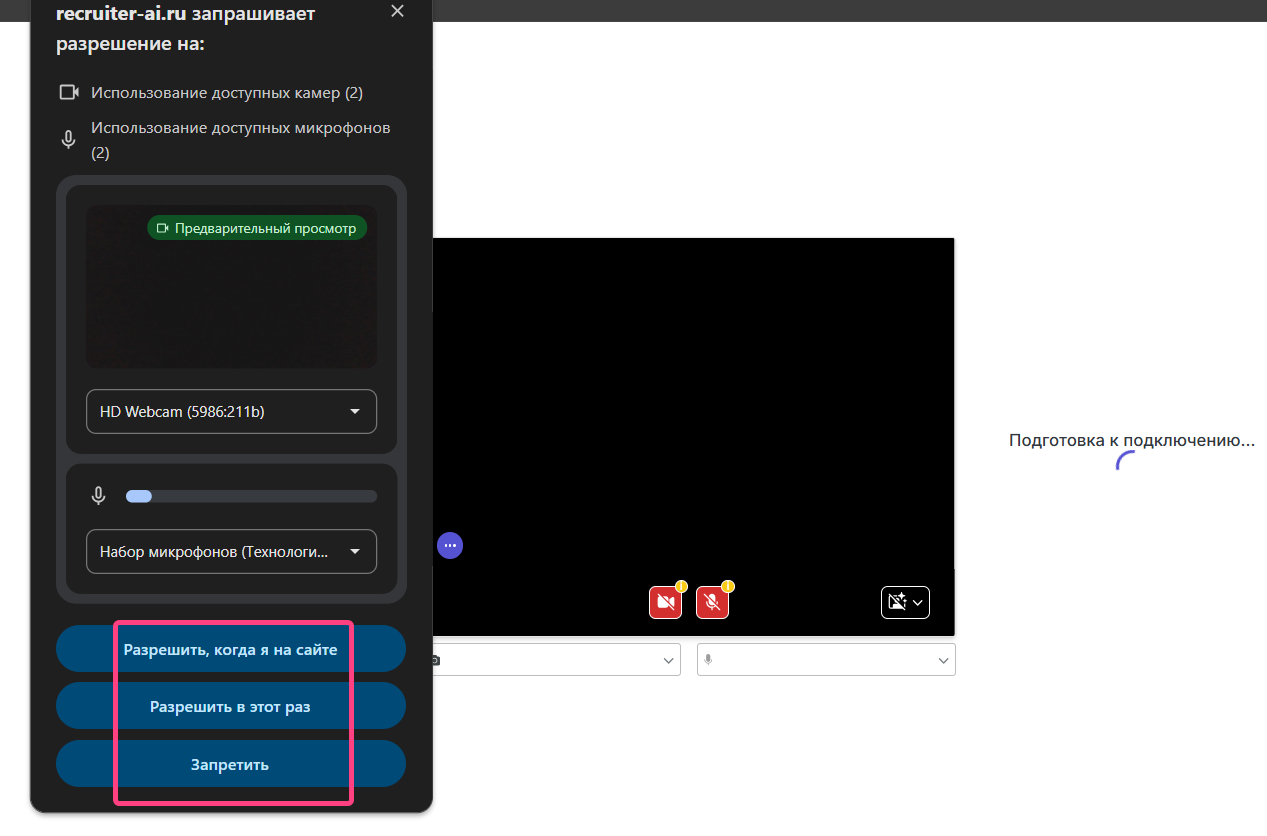The width and height of the screenshot is (1267, 836).
Task: Click the microphone icon in the permission list
Action: tap(69, 140)
